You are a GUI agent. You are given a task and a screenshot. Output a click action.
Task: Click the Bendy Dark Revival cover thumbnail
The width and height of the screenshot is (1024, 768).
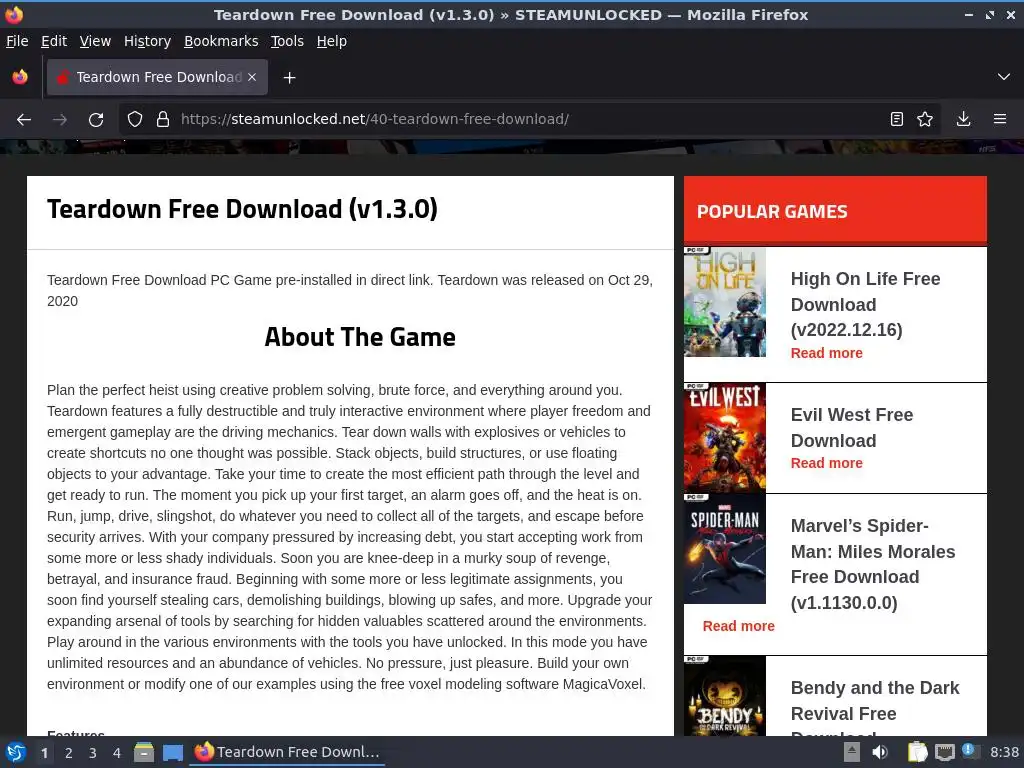coord(724,696)
